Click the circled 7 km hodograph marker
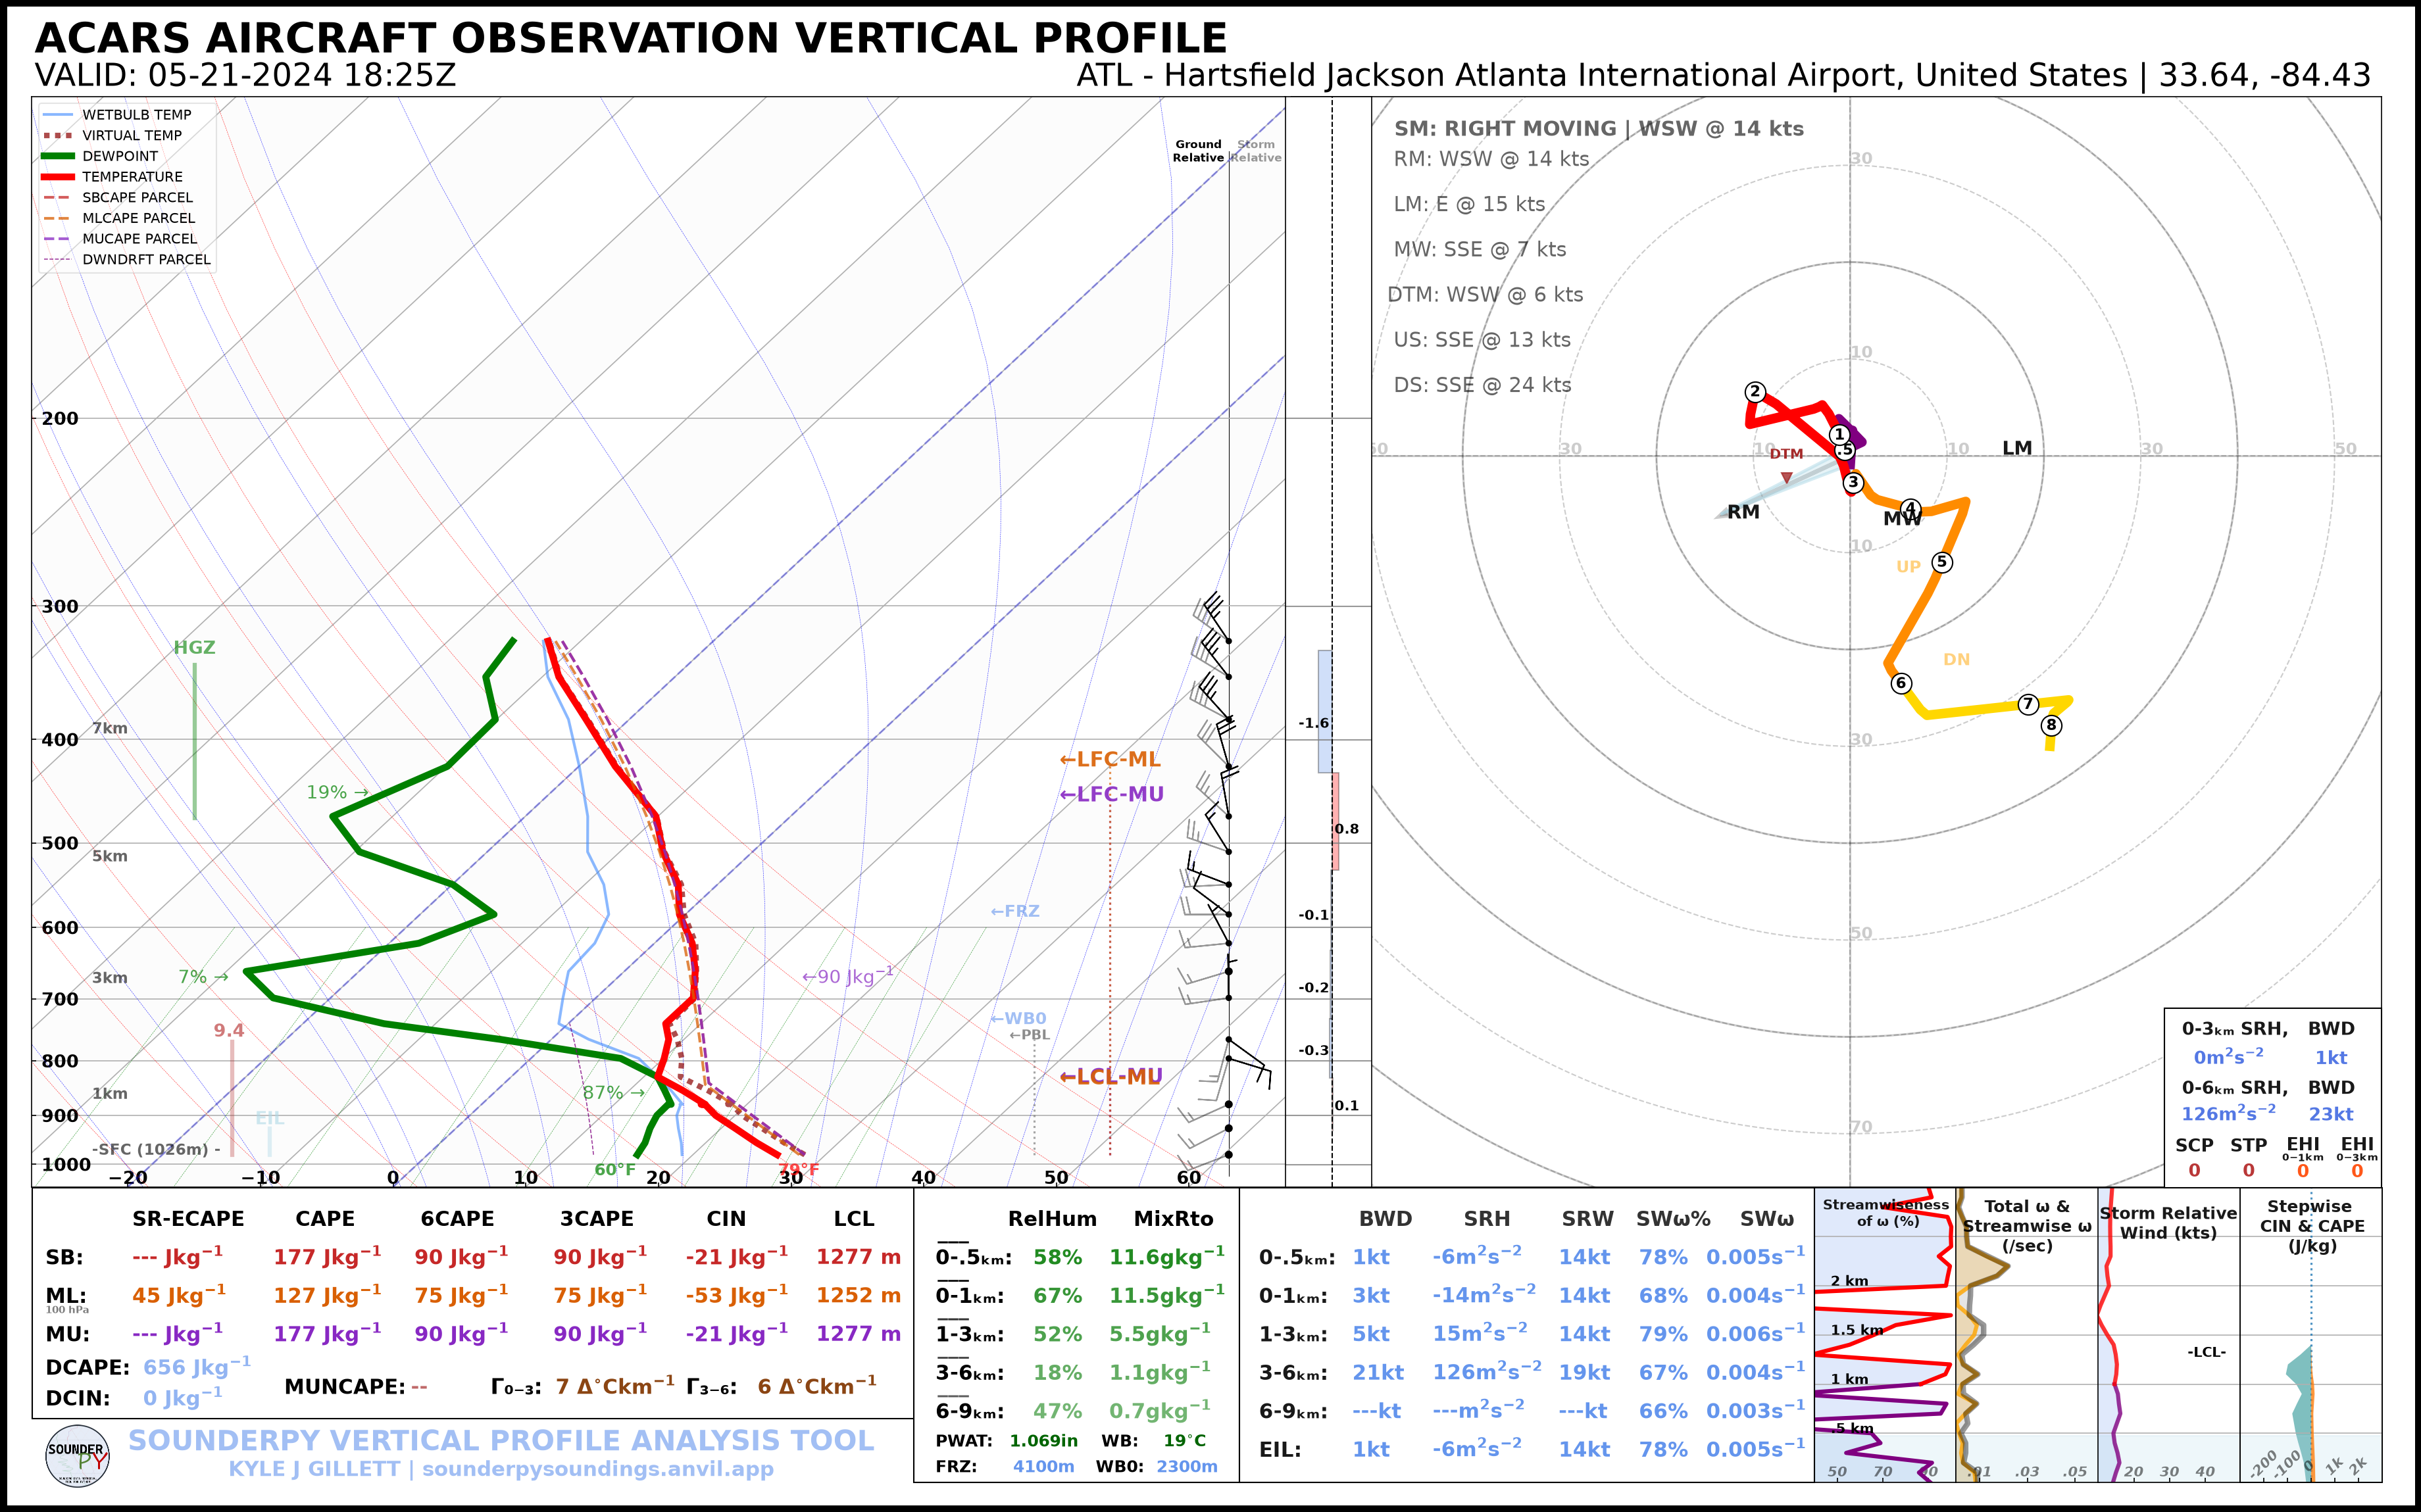Viewport: 2421px width, 1512px height. (x=2028, y=704)
